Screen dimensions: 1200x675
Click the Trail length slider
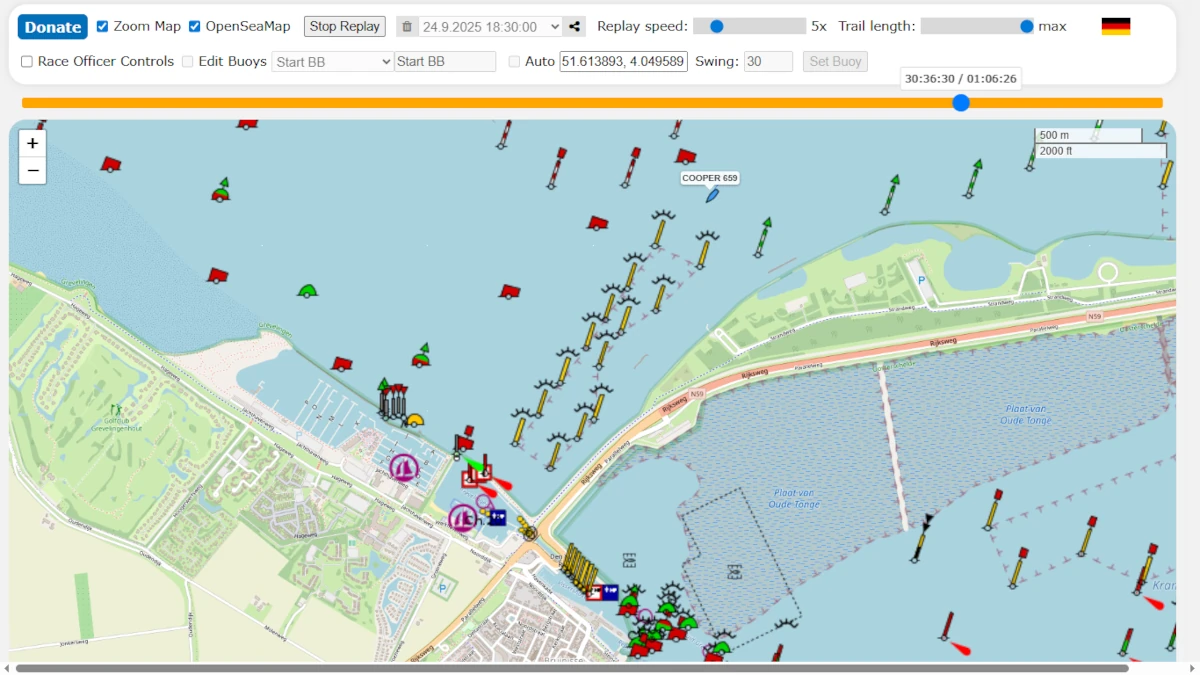[x=977, y=26]
